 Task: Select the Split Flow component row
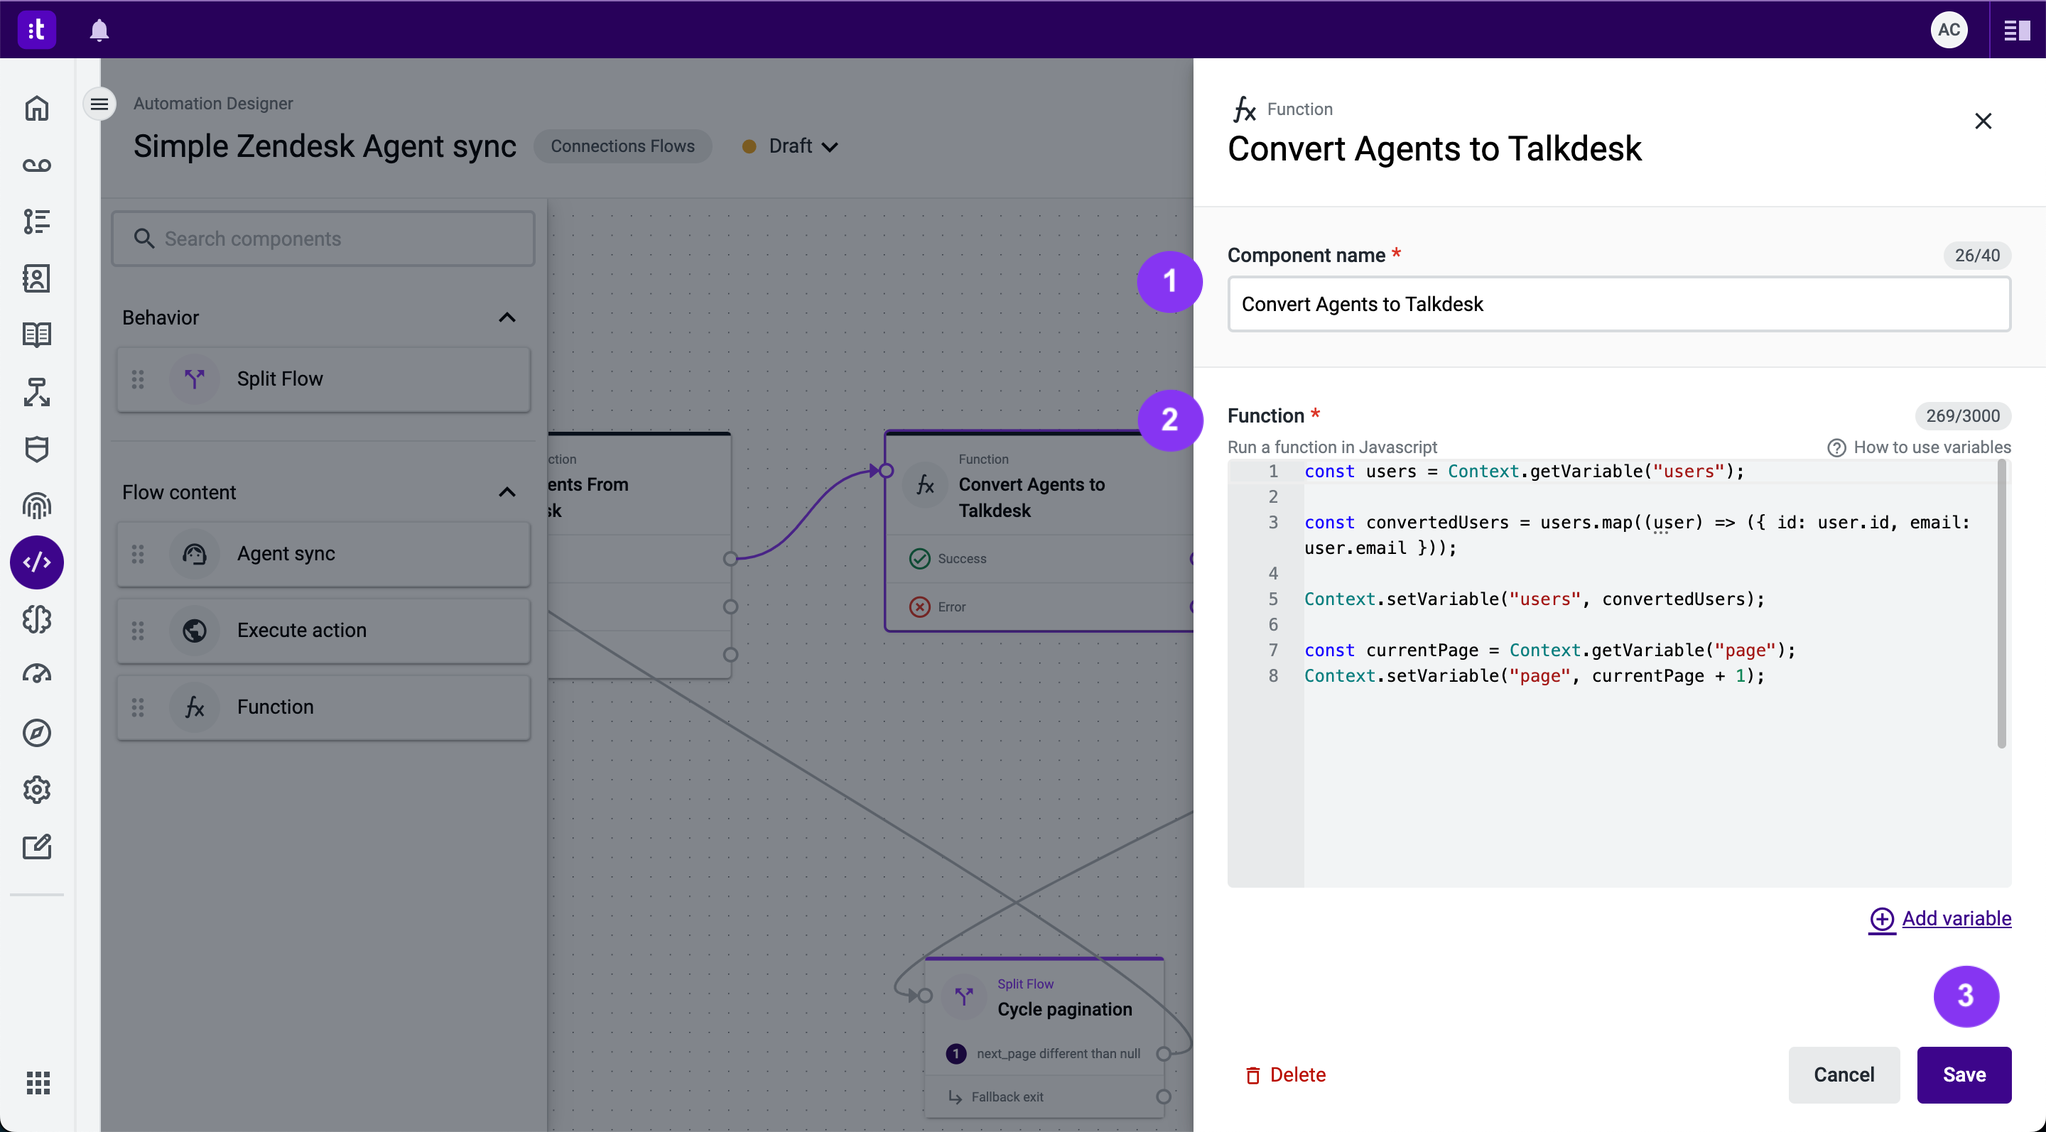[x=323, y=379]
